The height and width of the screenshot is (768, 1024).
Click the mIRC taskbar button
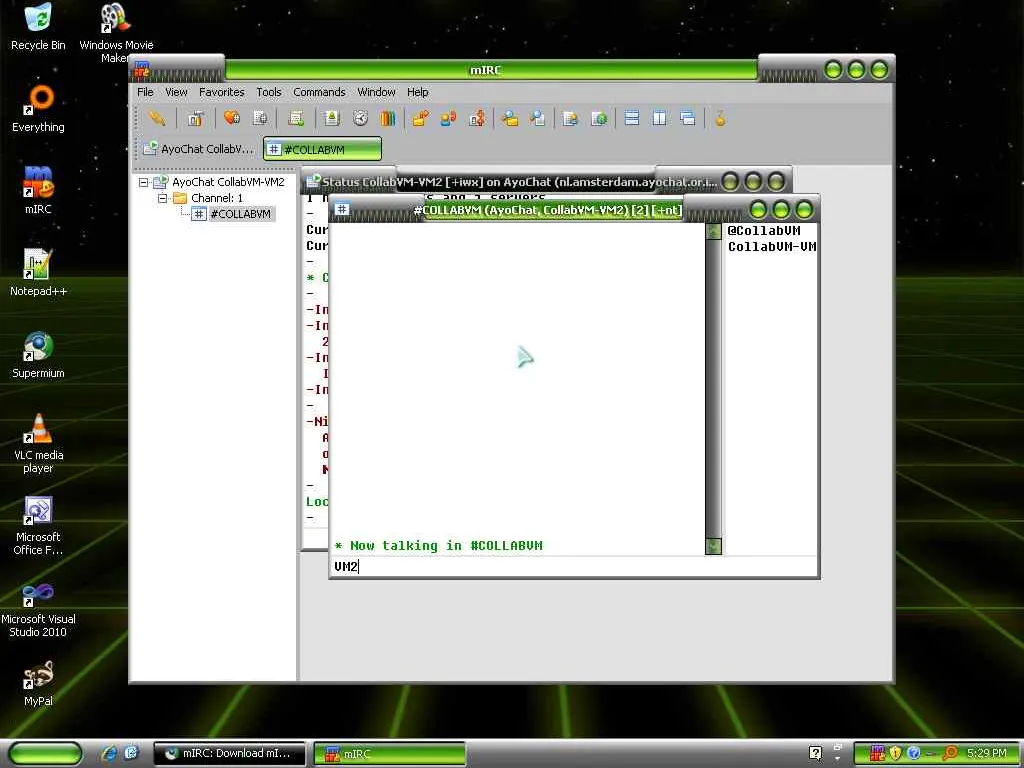tap(389, 753)
